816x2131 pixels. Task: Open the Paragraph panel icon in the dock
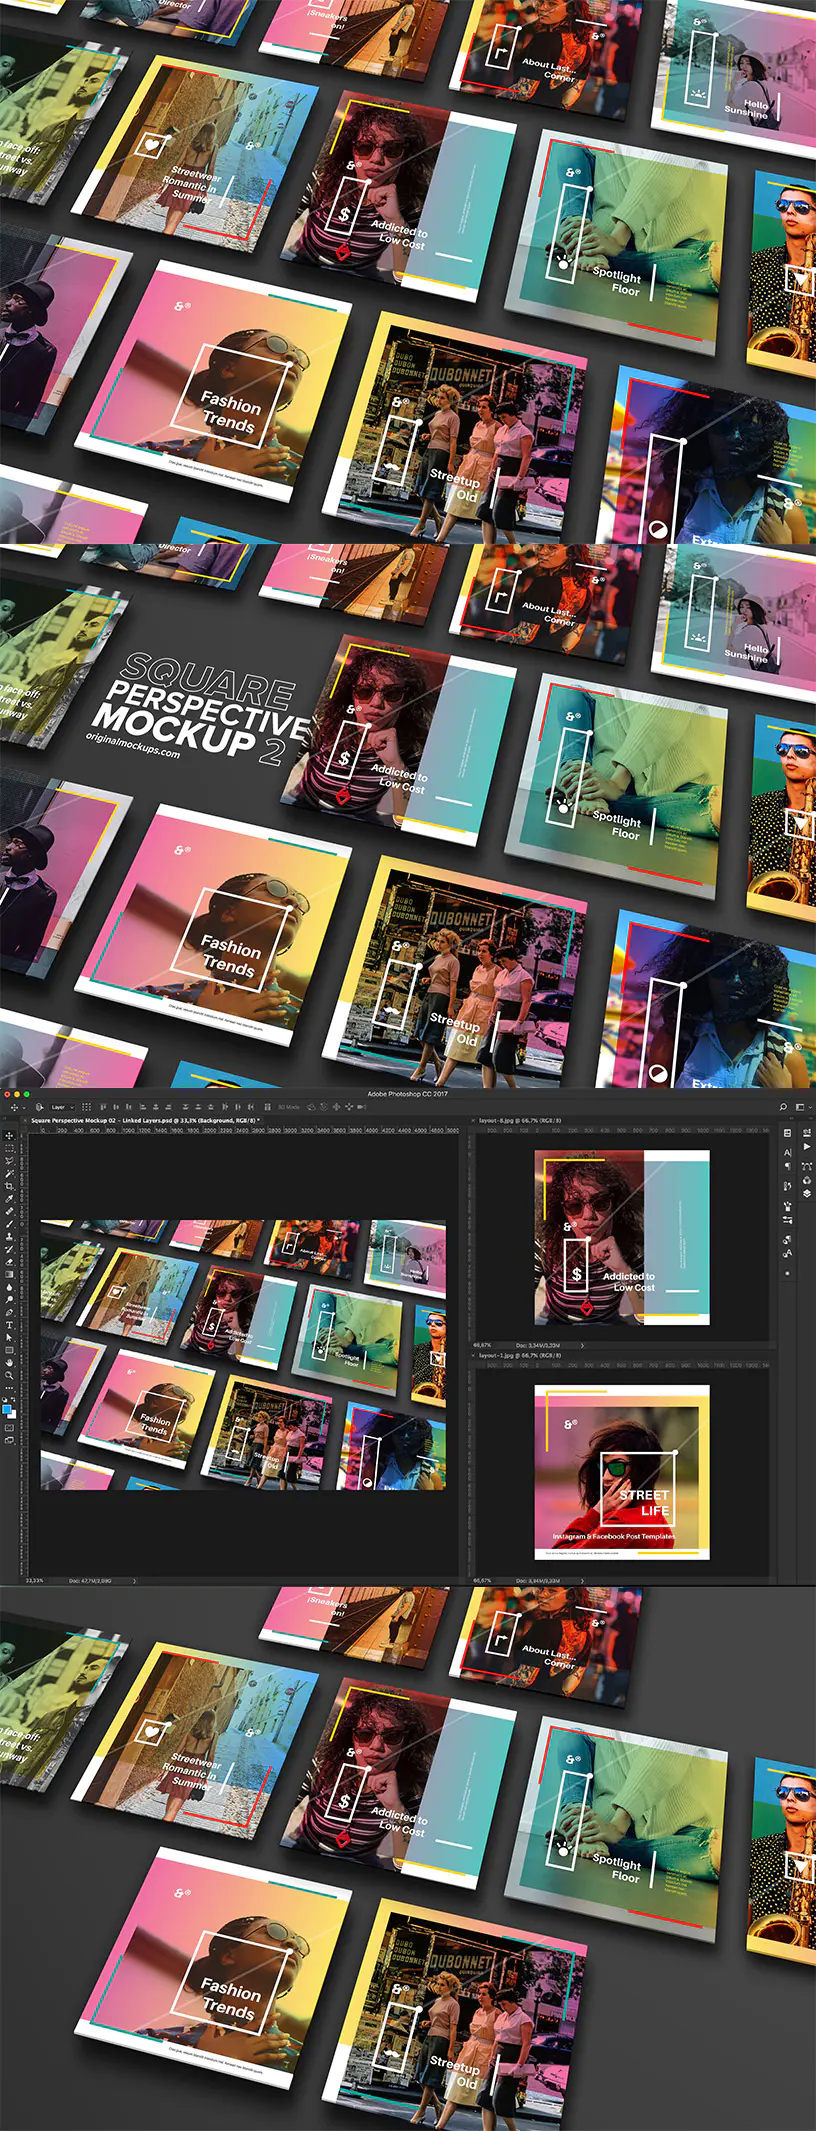[x=788, y=1166]
